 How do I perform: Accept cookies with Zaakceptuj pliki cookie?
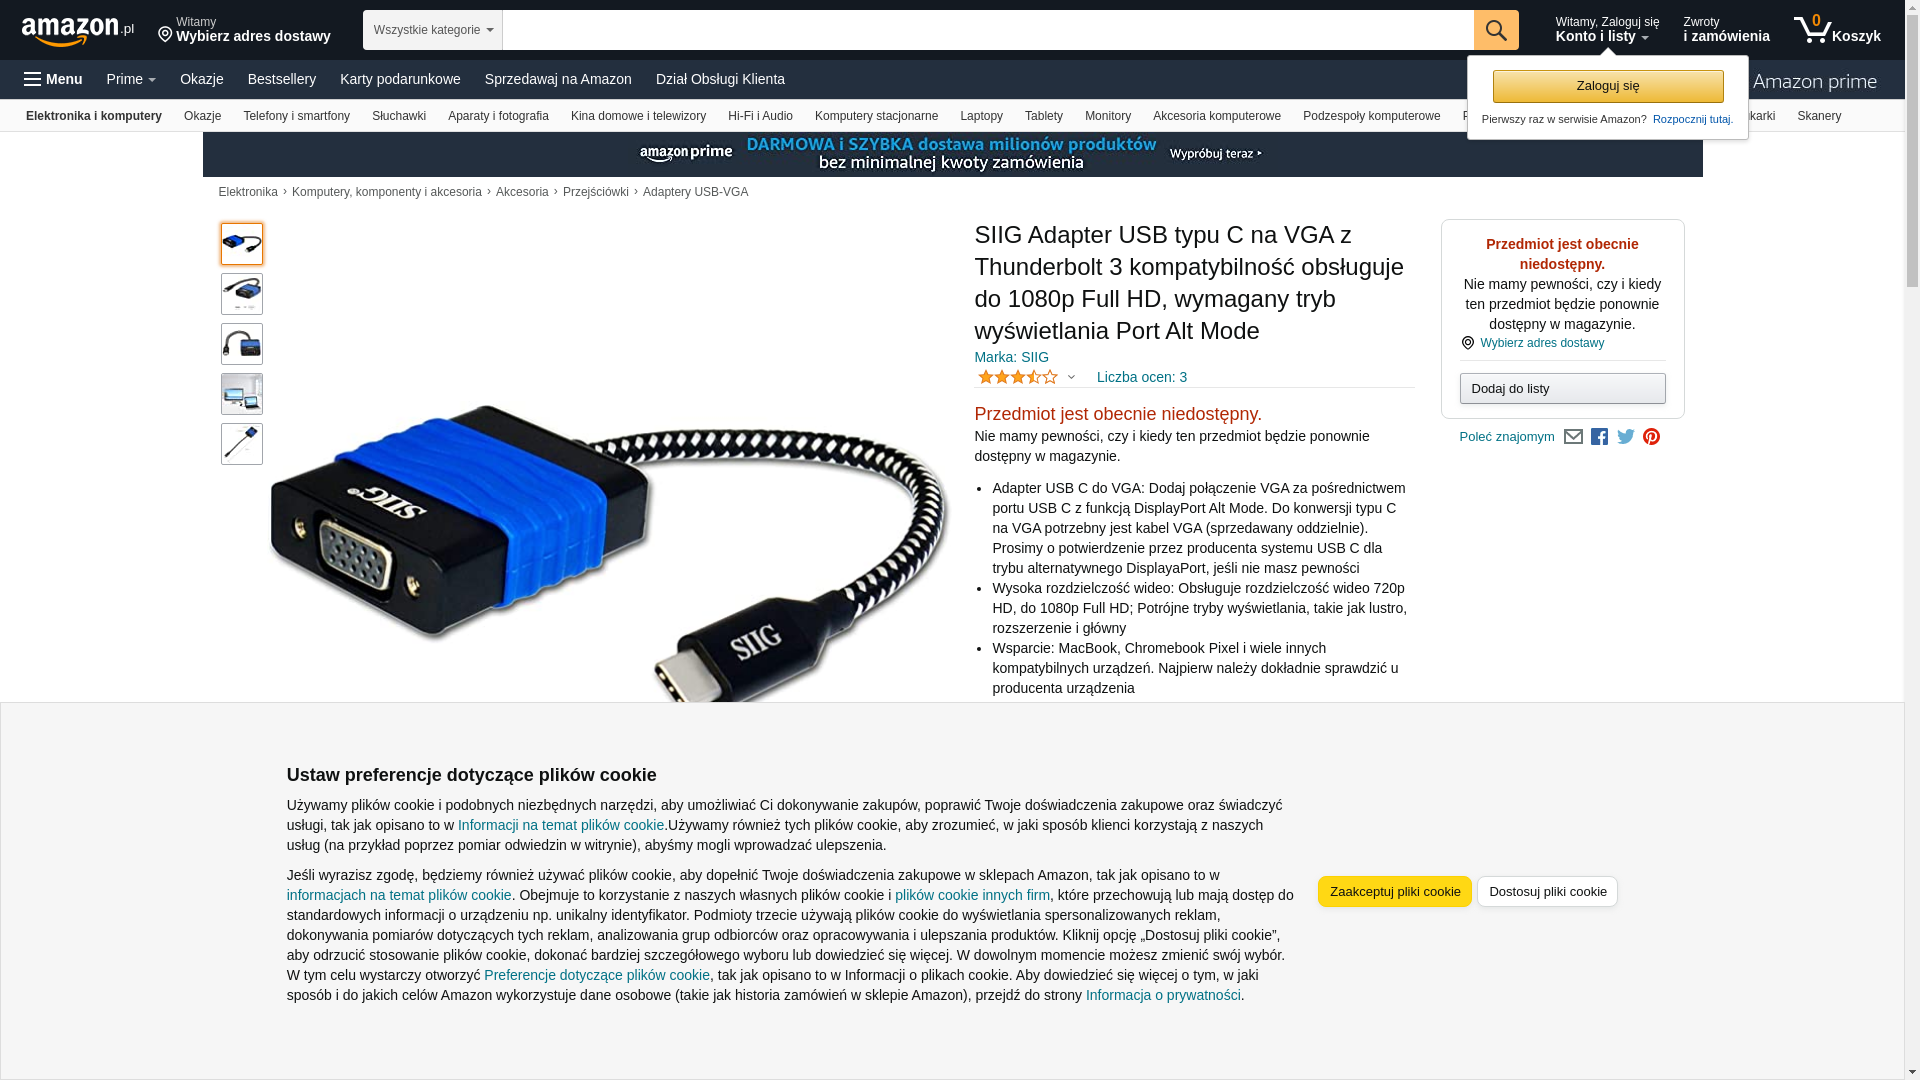[x=1394, y=892]
